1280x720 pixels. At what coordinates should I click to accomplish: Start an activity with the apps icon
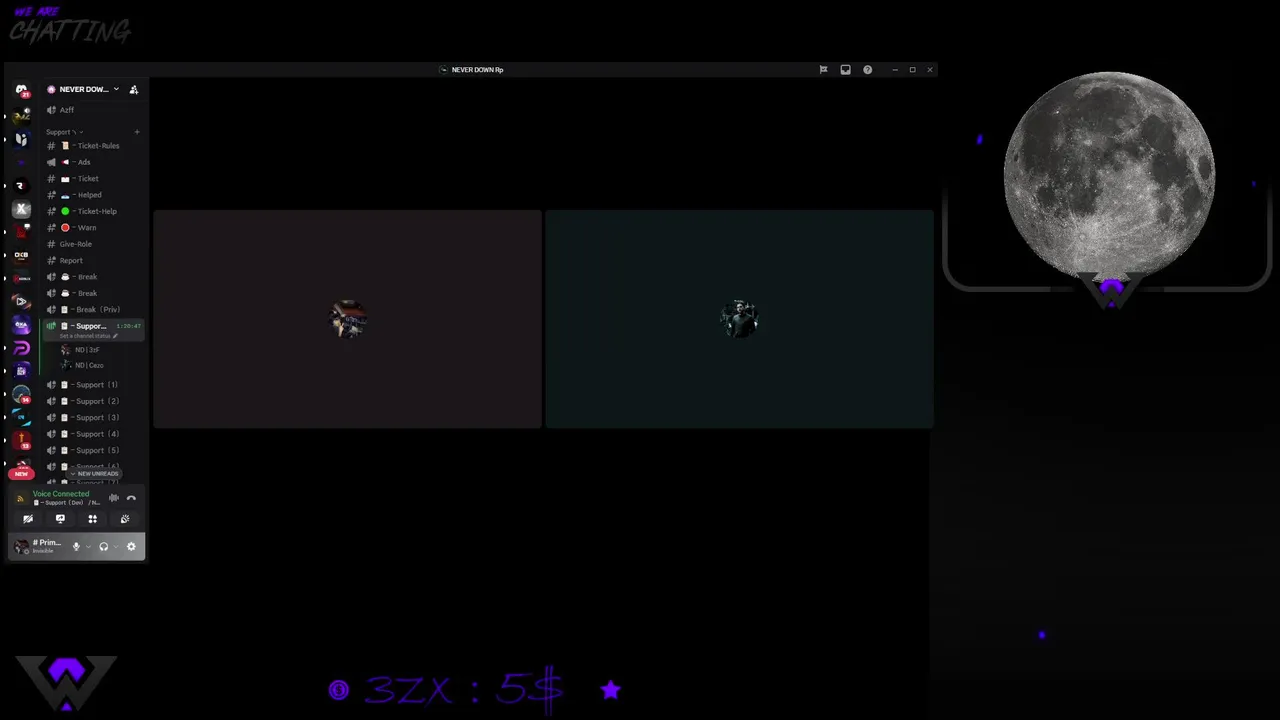tap(92, 519)
